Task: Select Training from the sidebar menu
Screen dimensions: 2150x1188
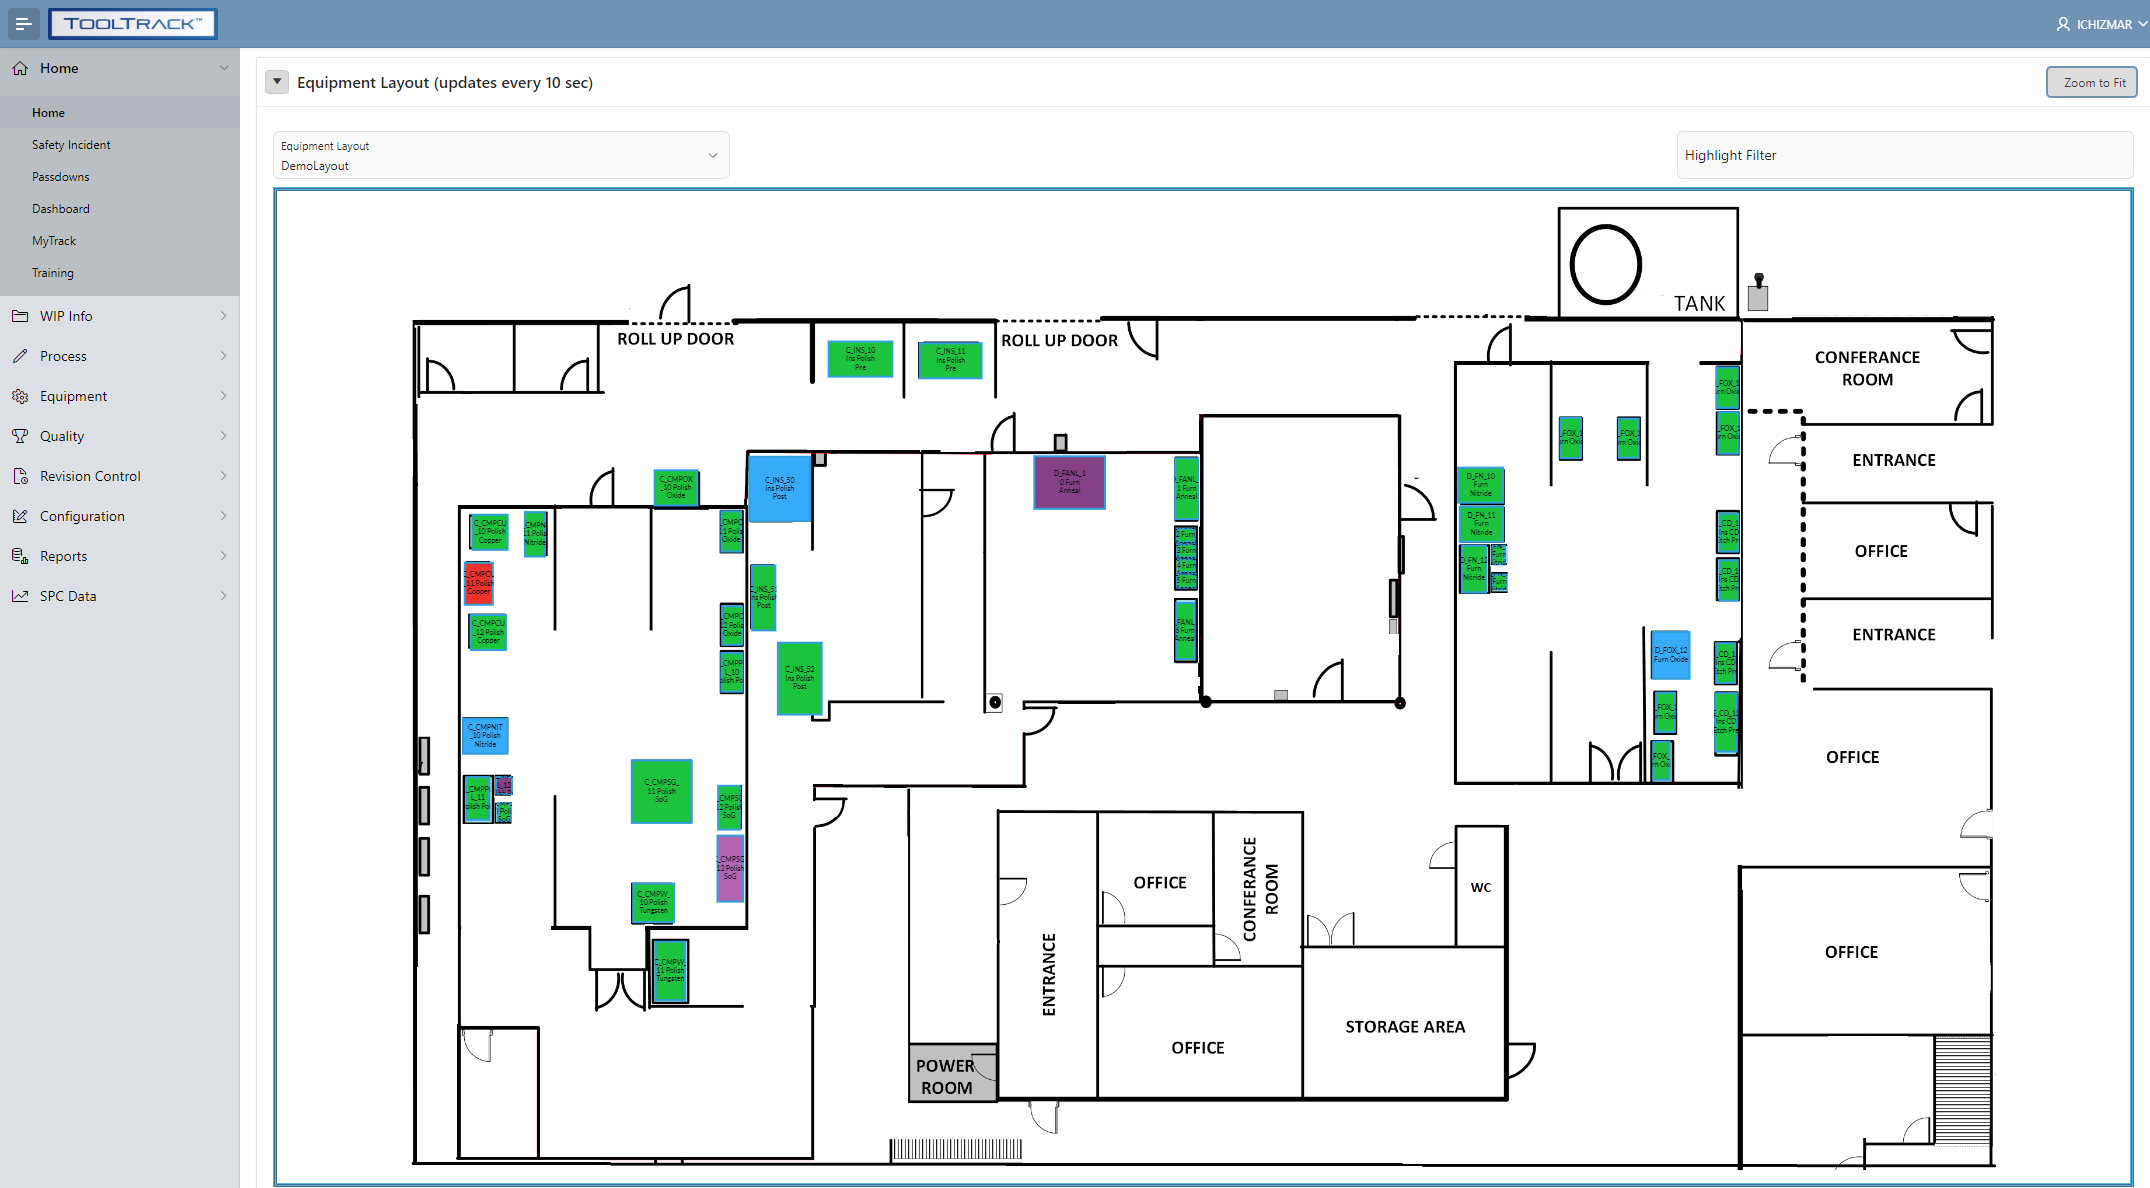Action: click(x=52, y=272)
